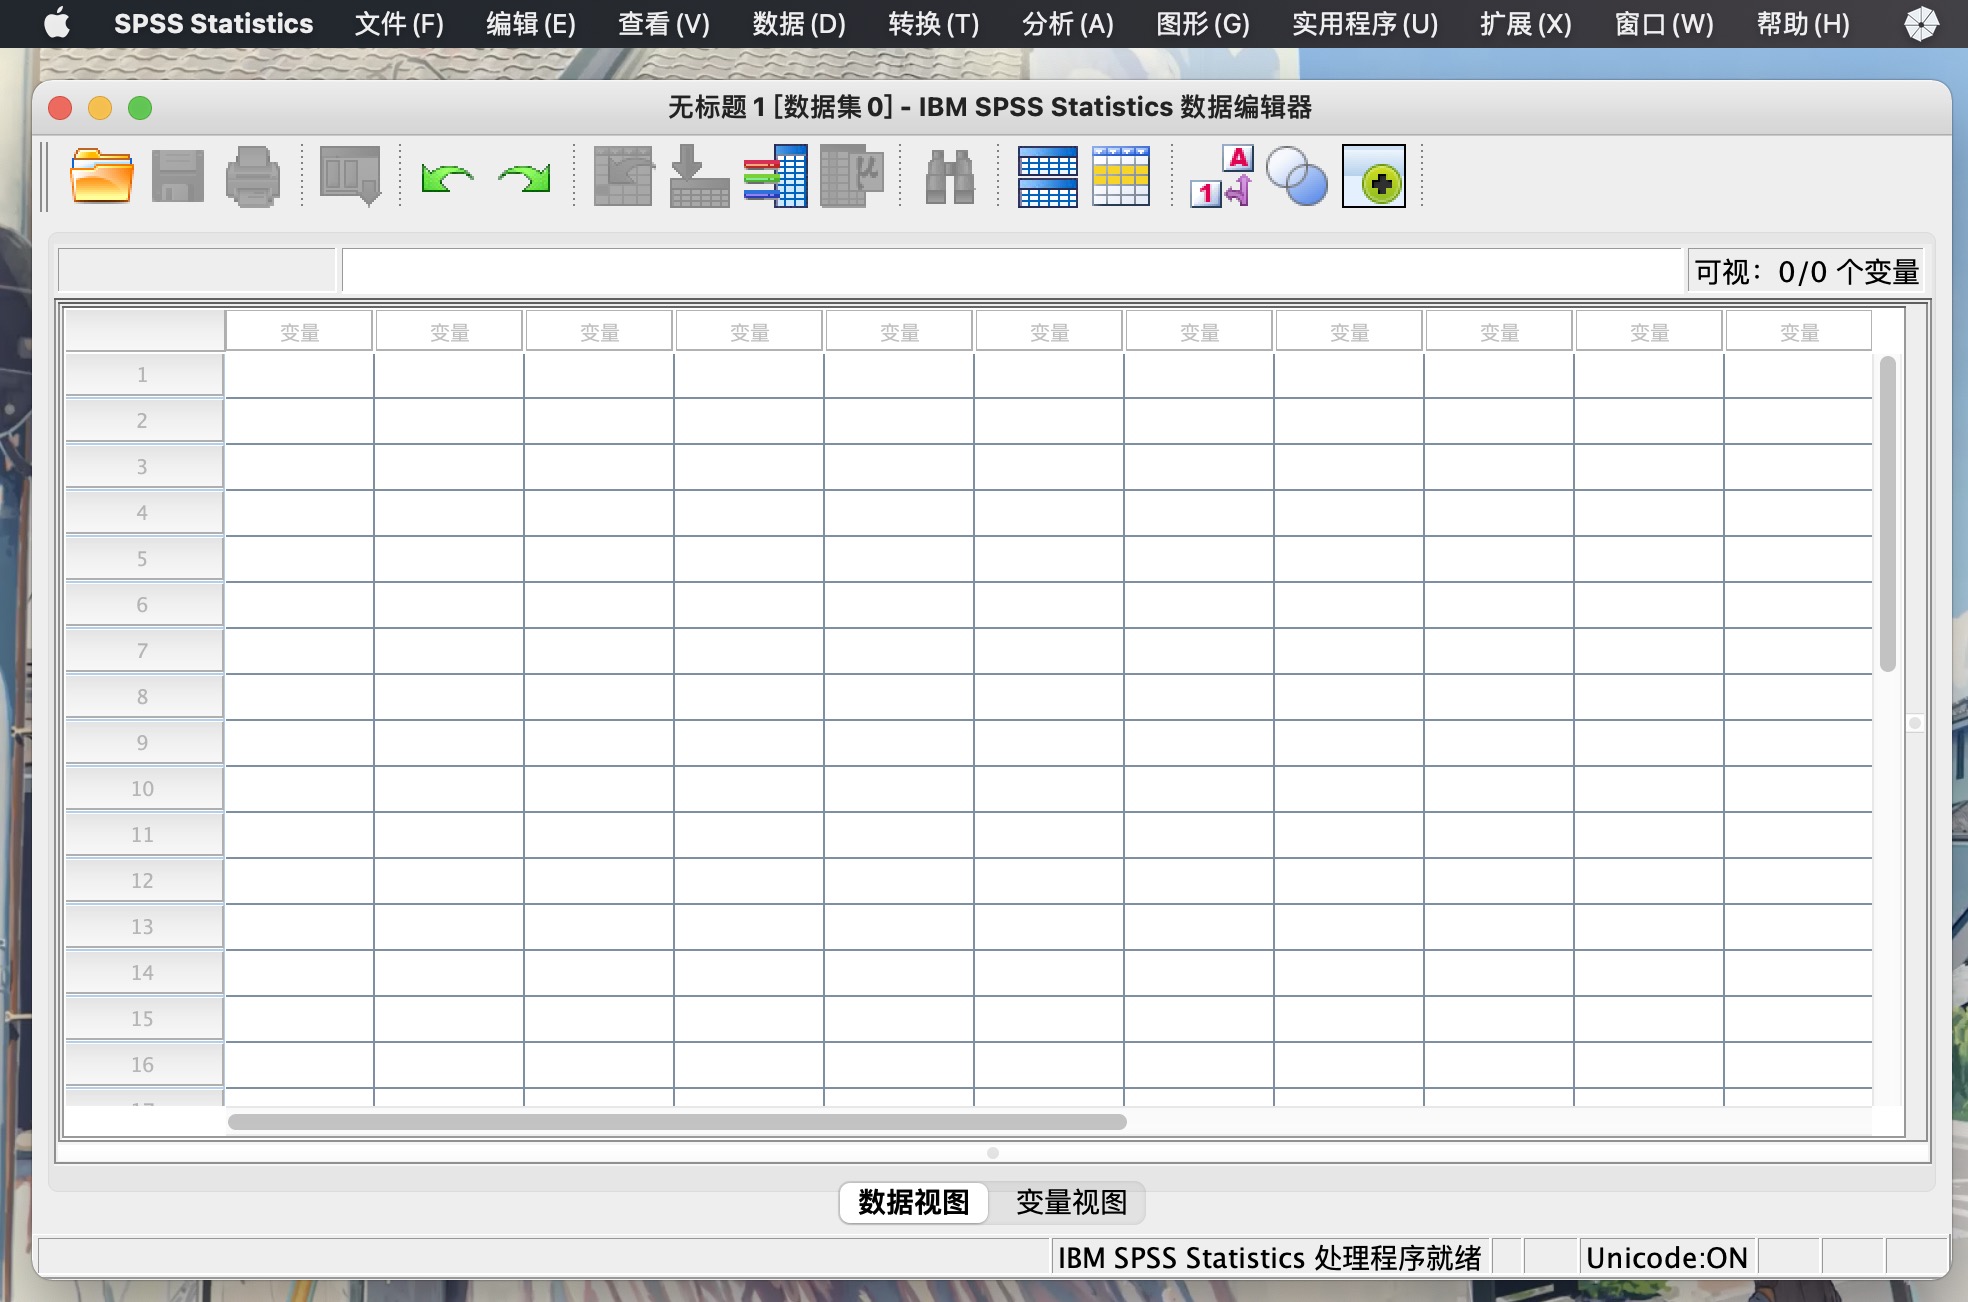This screenshot has width=1968, height=1302.
Task: Open the 窗口 (W) menu
Action: click(x=1664, y=23)
